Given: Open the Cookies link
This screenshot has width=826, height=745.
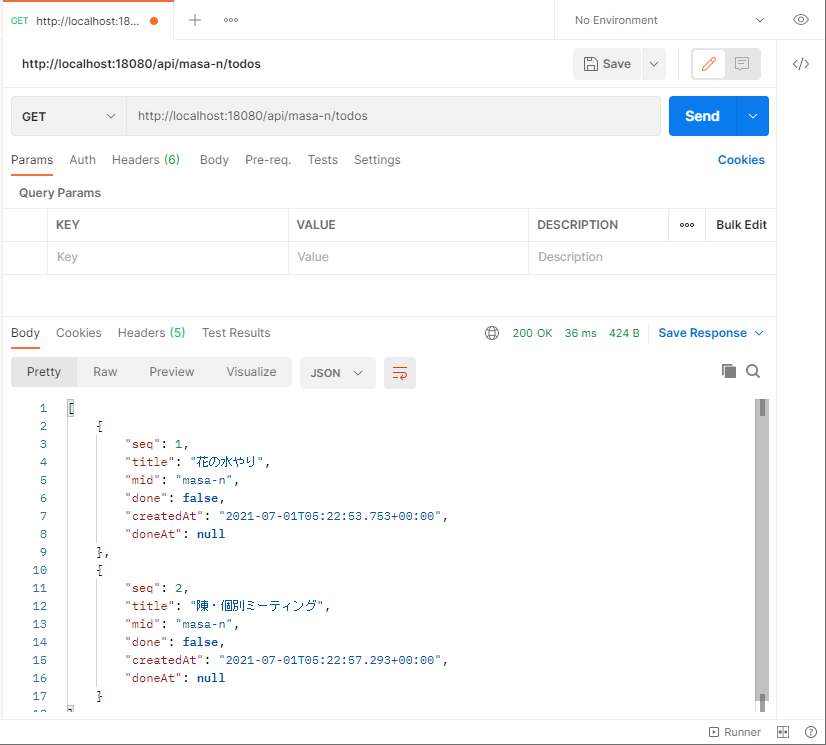Looking at the screenshot, I should 741,160.
